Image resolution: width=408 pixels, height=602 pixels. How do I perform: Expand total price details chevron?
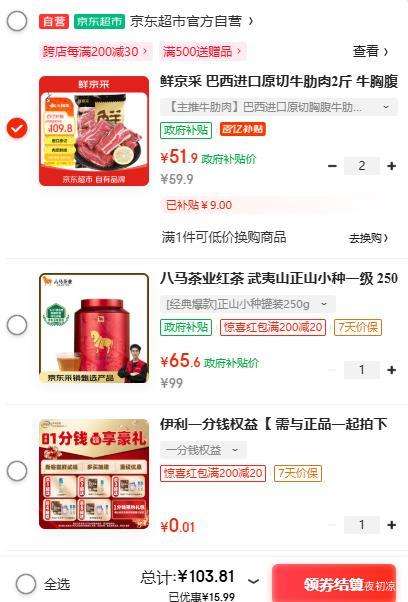click(253, 581)
